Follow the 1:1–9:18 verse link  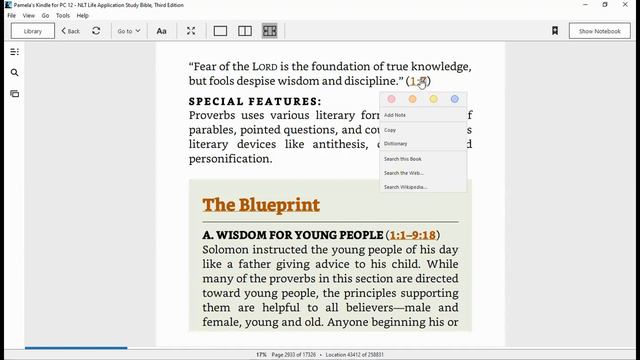pyautogui.click(x=413, y=235)
